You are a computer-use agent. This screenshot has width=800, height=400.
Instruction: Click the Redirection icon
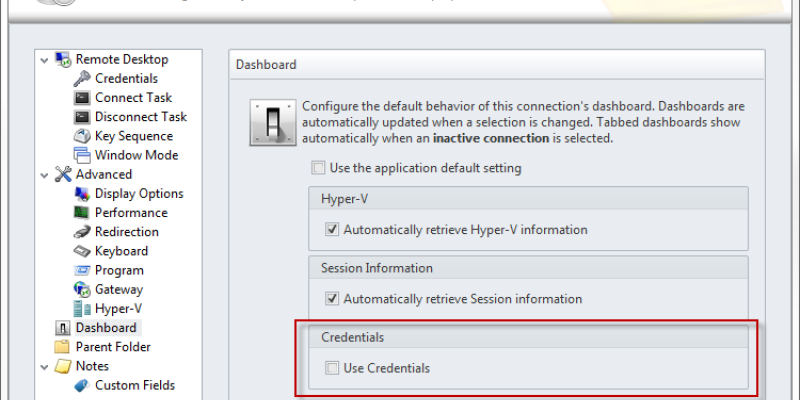coord(82,232)
